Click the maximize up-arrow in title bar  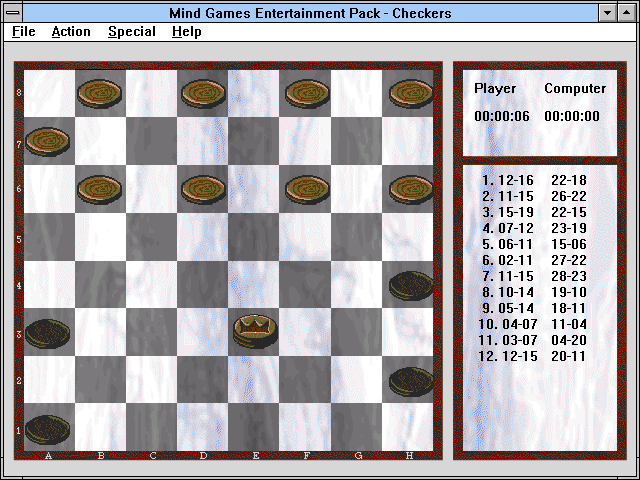[627, 13]
